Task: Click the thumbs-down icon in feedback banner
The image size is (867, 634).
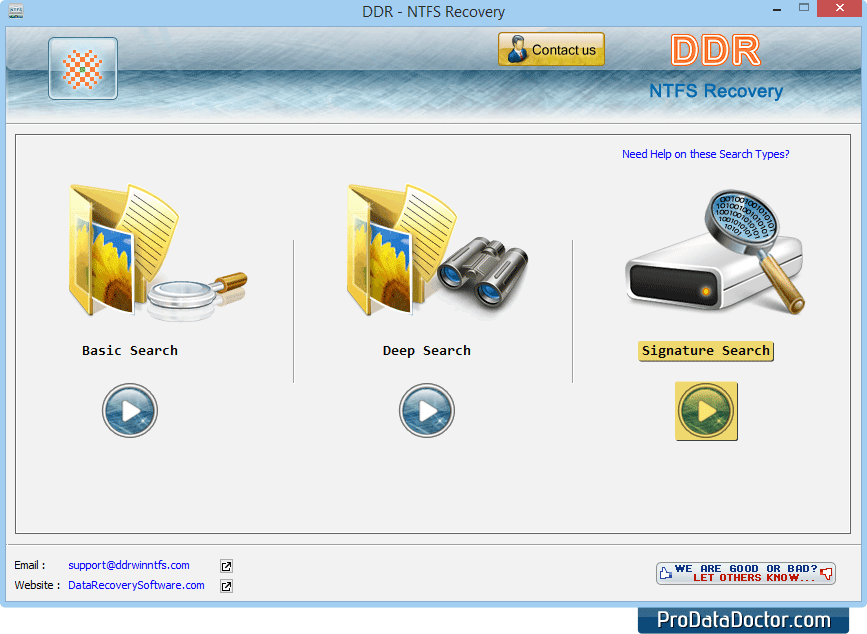Action: pos(827,573)
